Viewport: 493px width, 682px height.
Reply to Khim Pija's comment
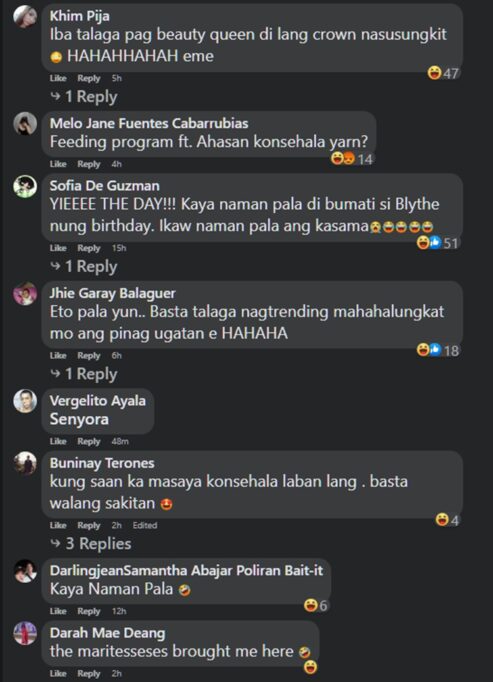[x=89, y=78]
